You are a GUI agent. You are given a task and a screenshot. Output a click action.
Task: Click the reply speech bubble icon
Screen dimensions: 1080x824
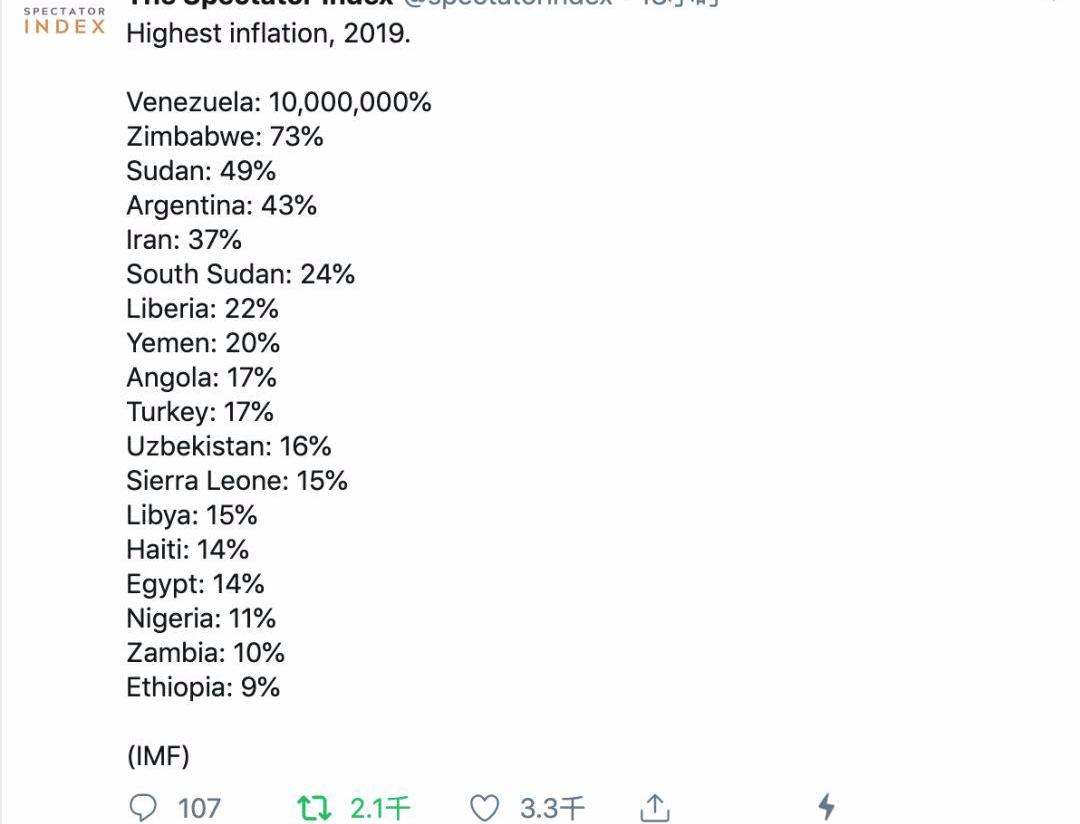coord(143,807)
